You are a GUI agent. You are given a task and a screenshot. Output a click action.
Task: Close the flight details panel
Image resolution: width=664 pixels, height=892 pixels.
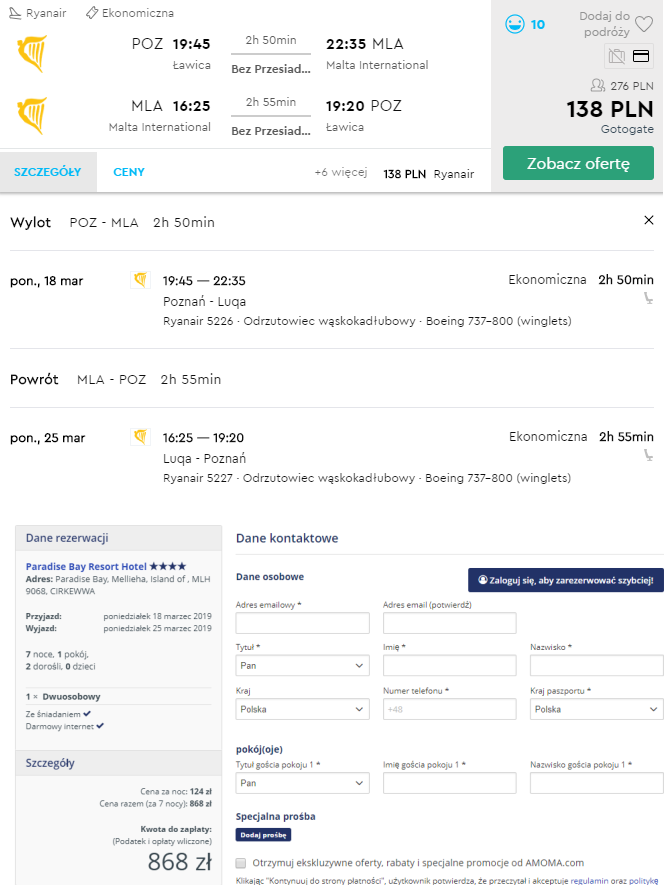[x=649, y=220]
